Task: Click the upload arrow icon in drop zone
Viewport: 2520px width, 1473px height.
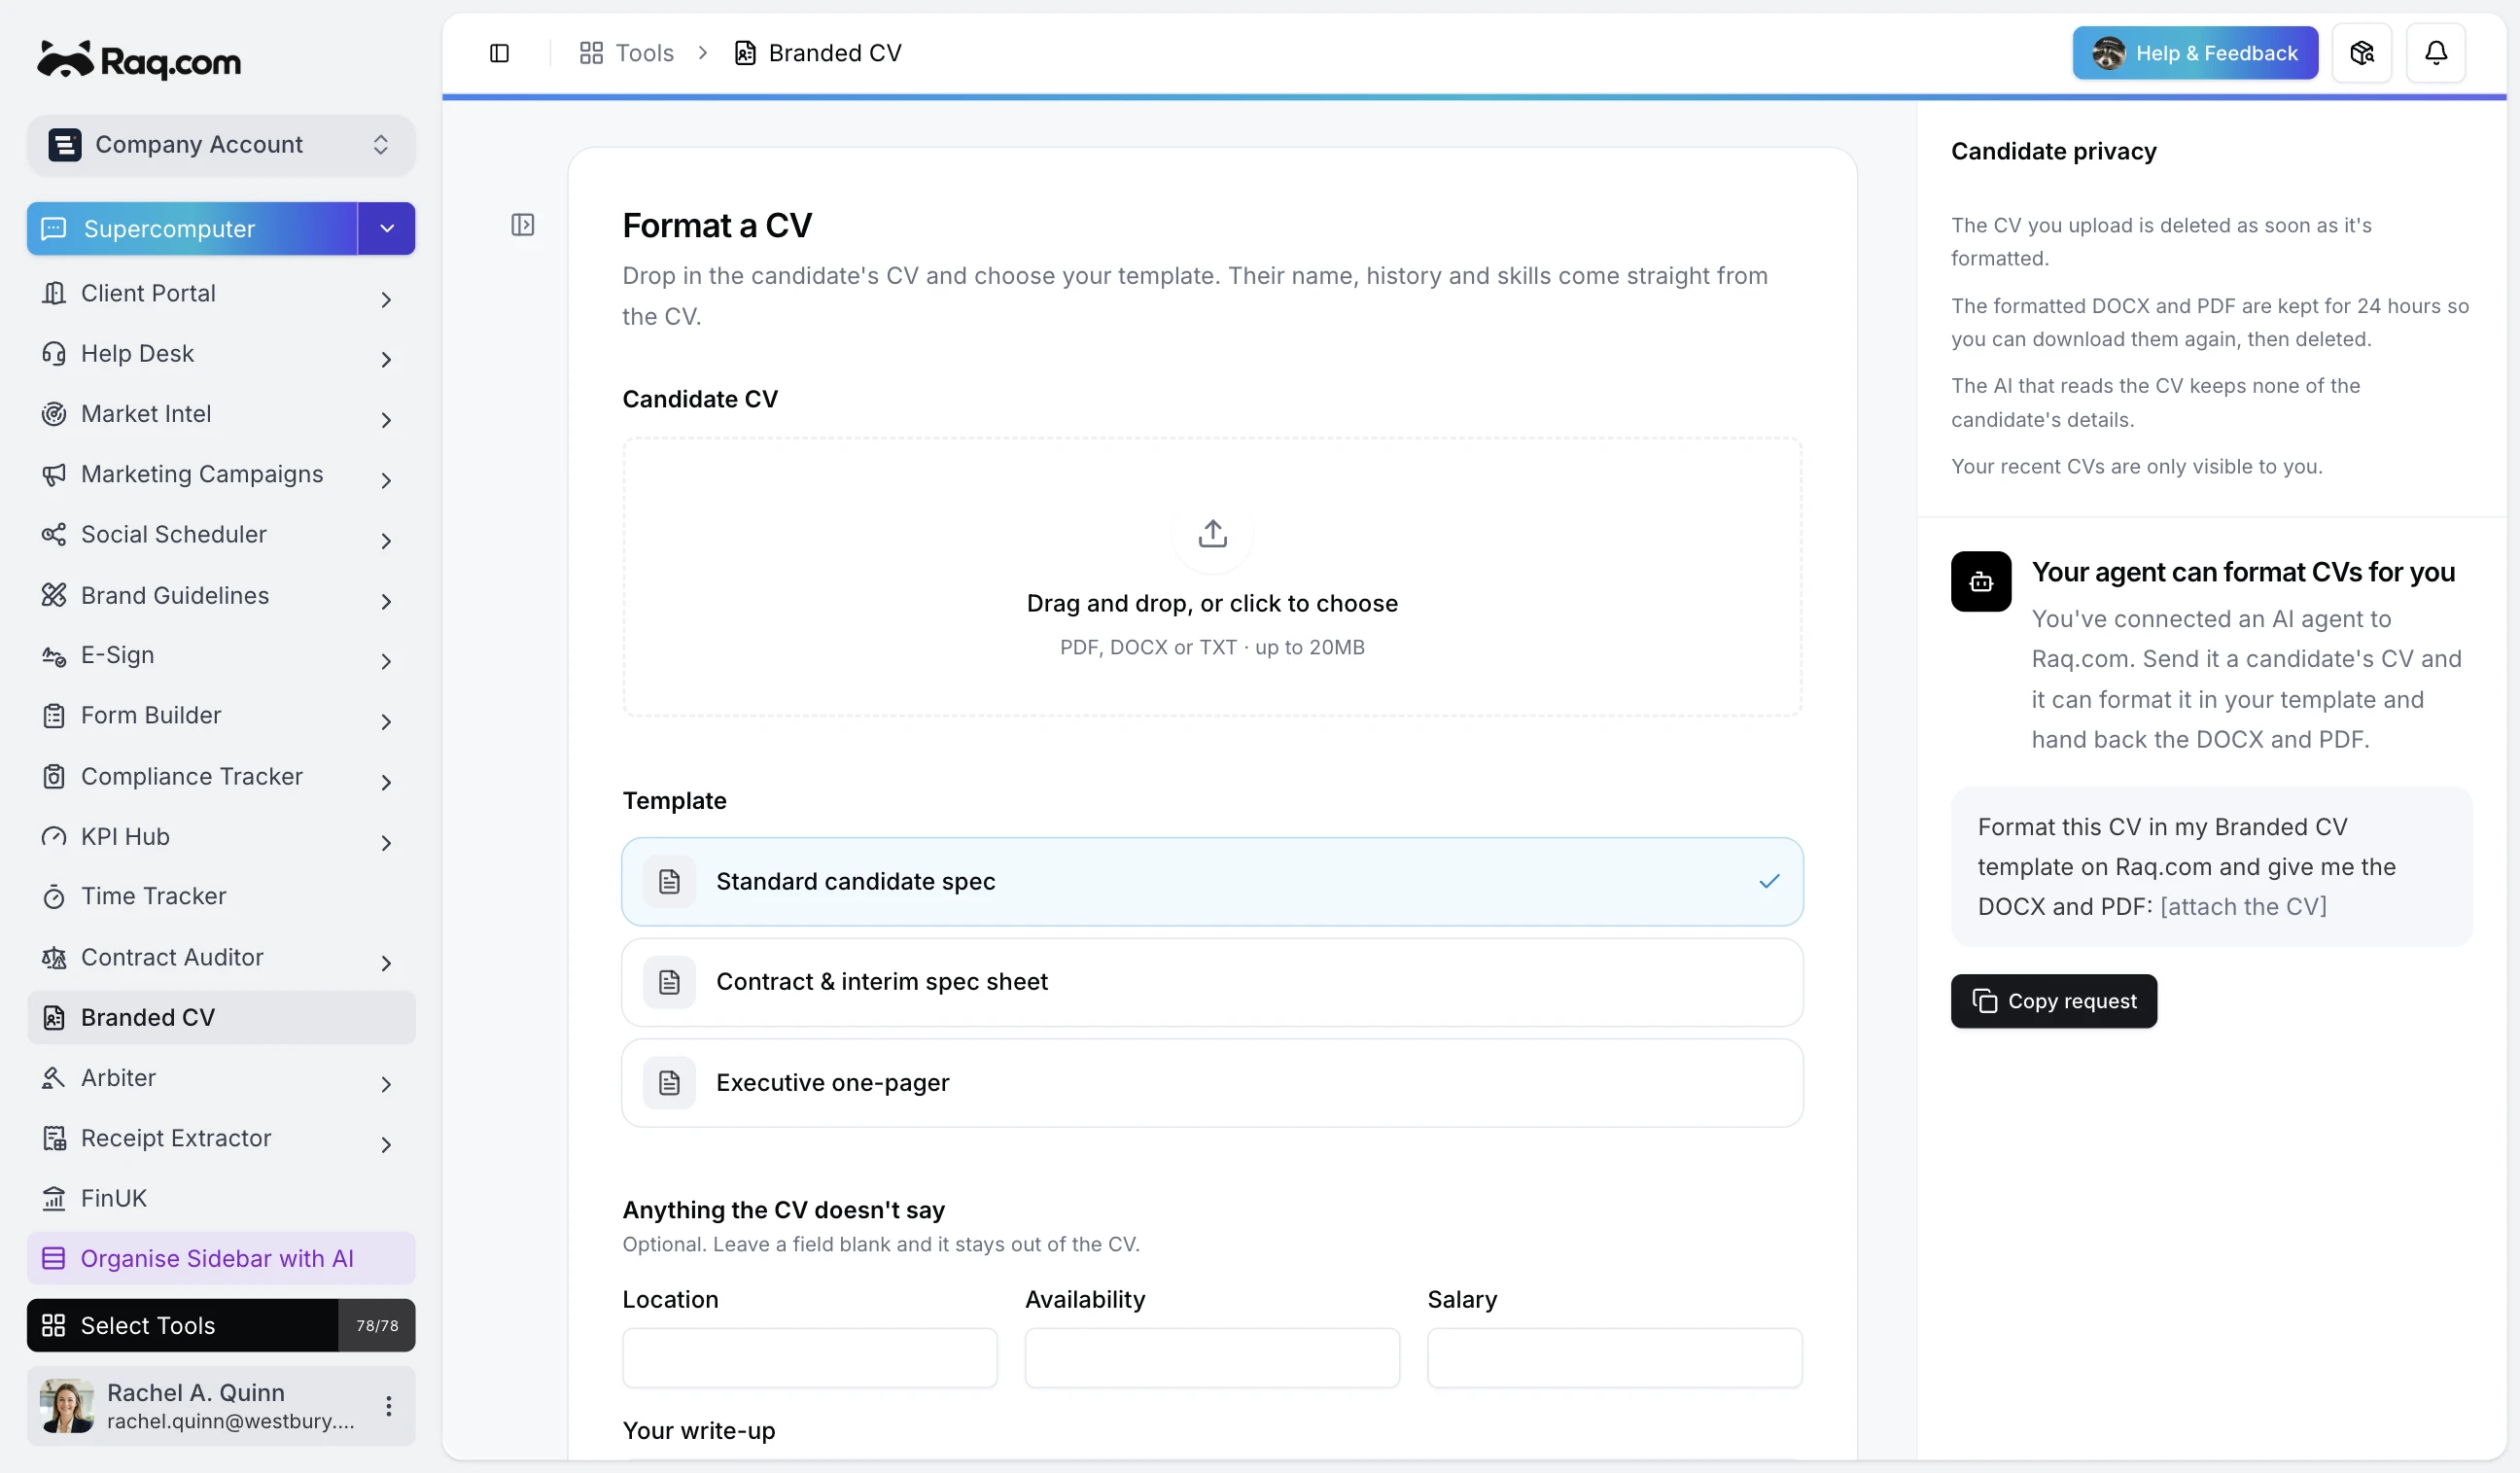Action: click(1212, 534)
